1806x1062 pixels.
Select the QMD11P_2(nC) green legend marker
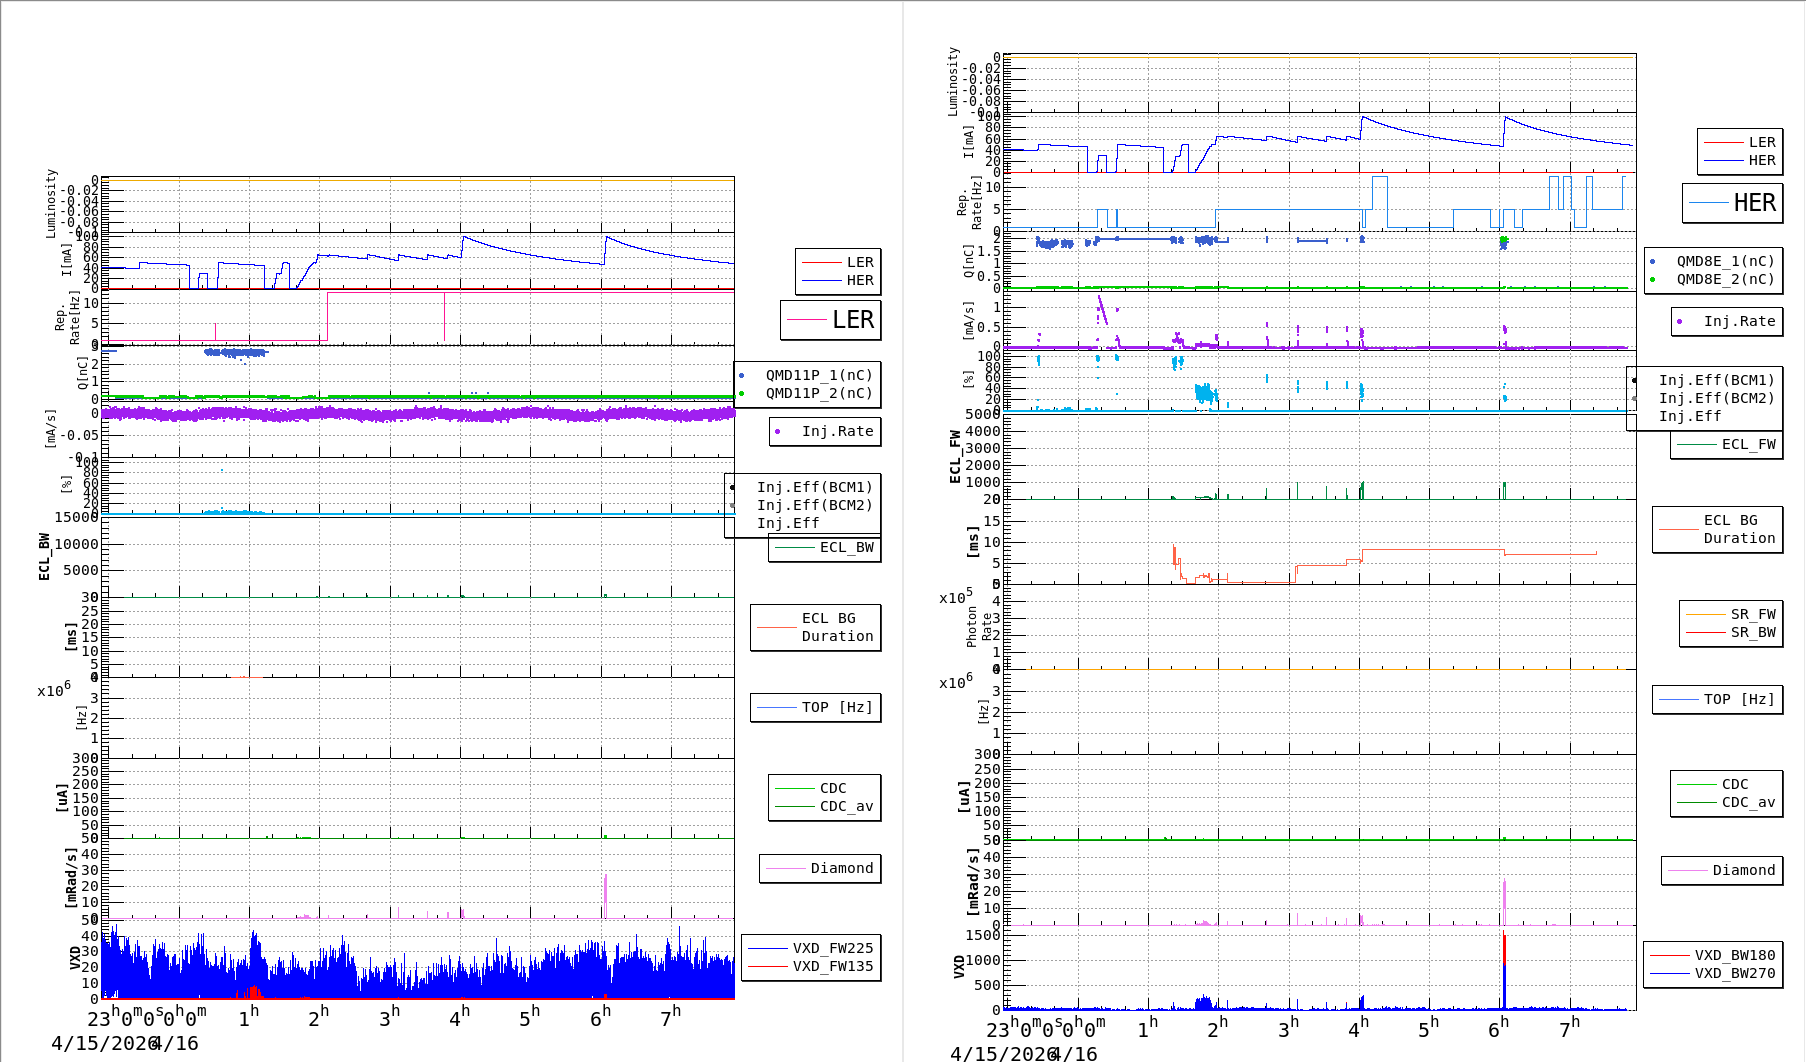(741, 394)
